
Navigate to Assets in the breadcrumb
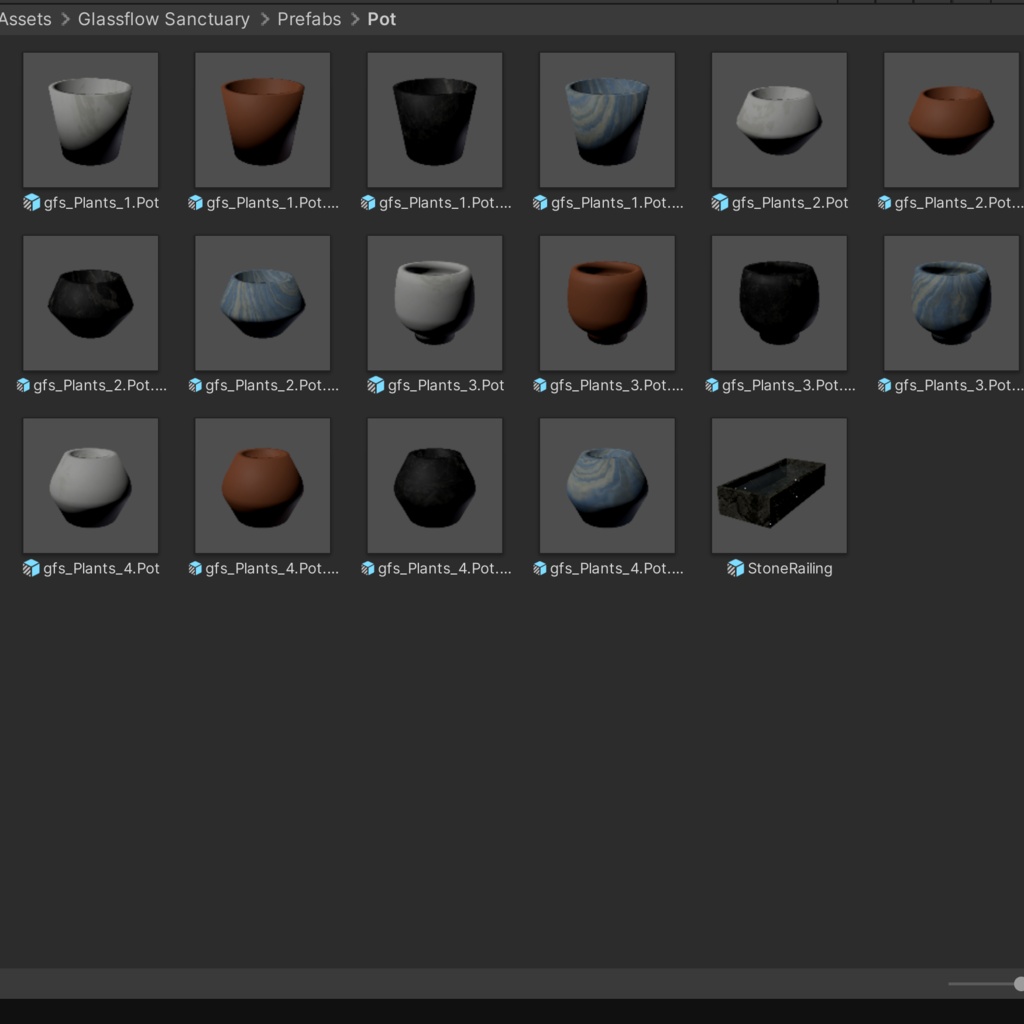(25, 19)
